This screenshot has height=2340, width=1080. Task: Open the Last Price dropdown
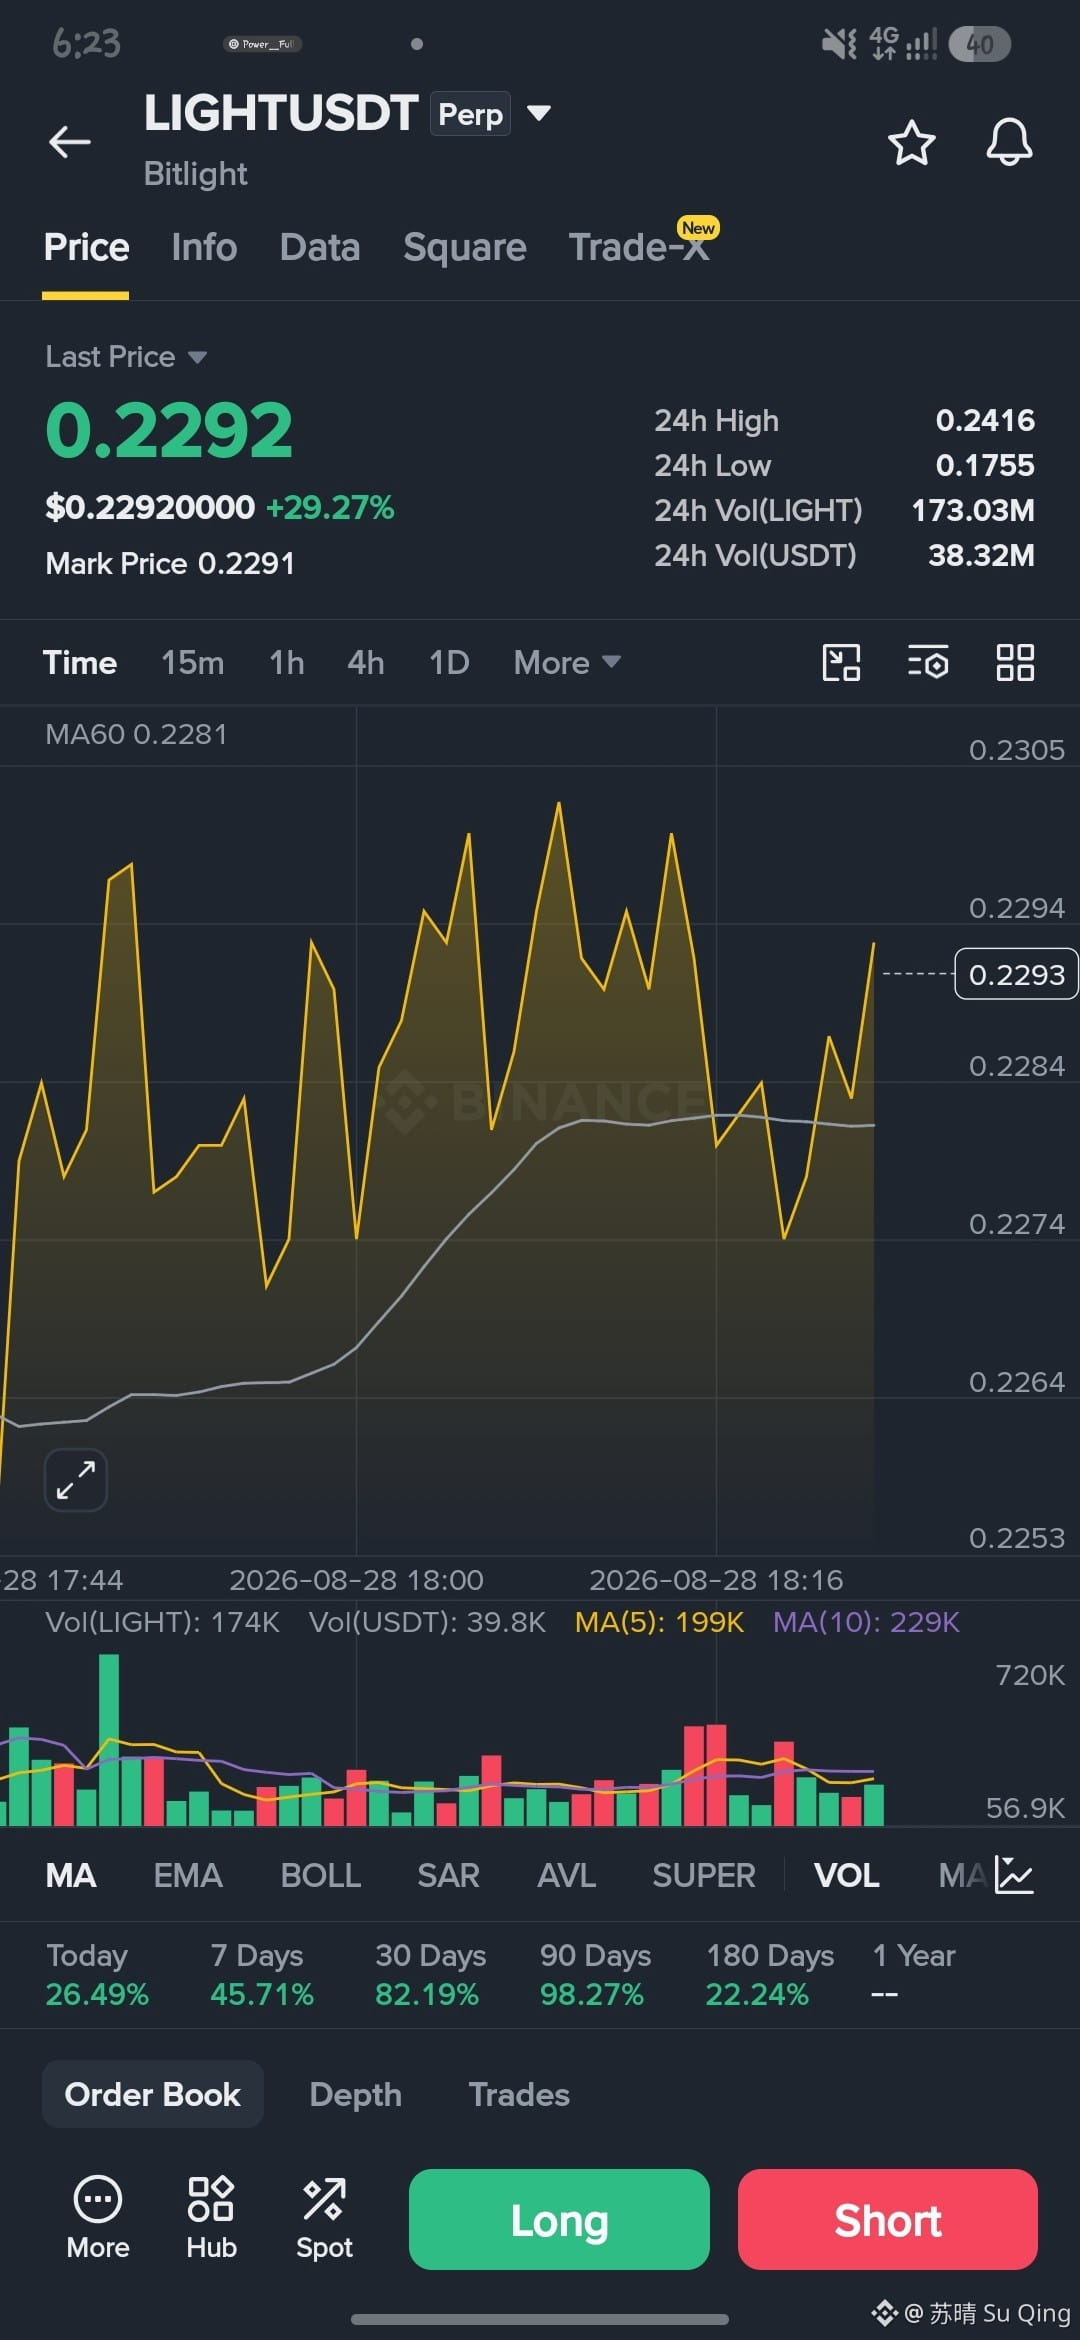126,357
